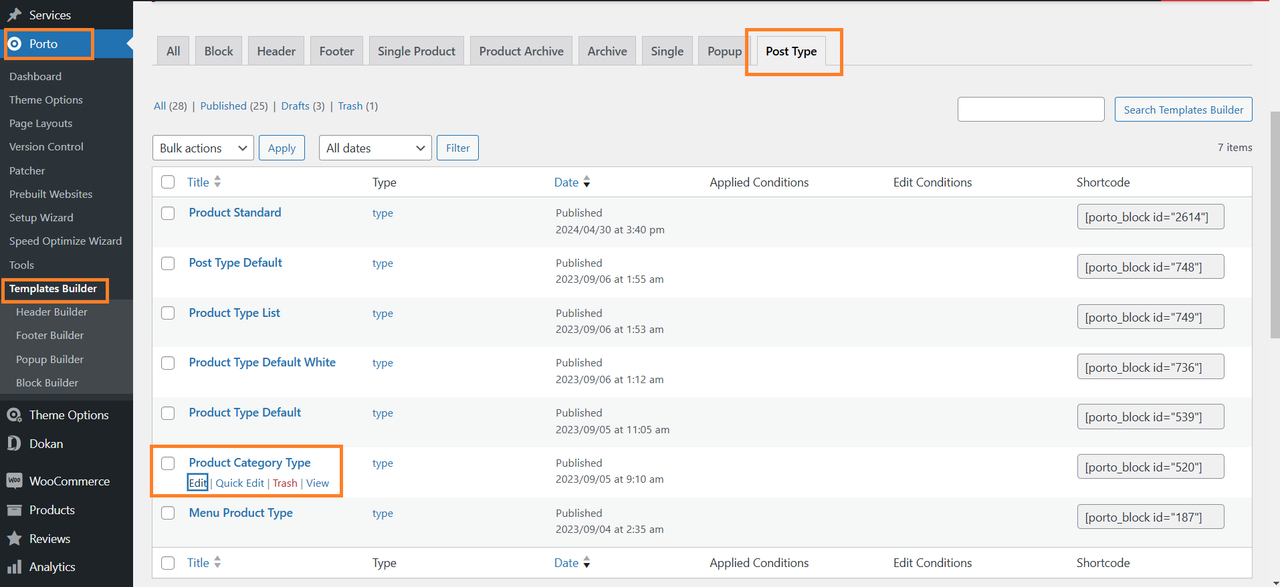Check the Menu Product Type row checkbox
Image resolution: width=1280 pixels, height=587 pixels.
click(x=168, y=513)
